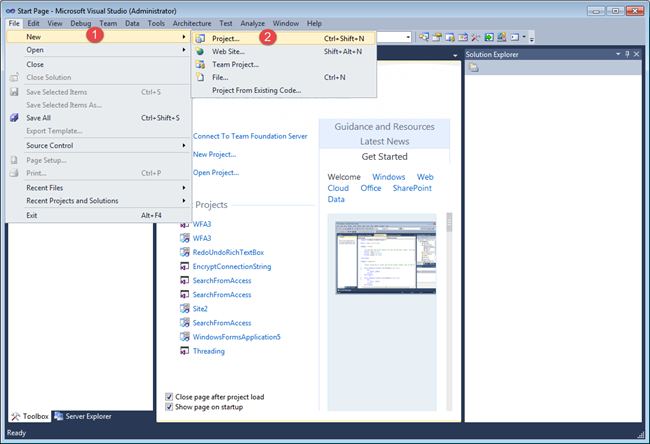Click the Open Project... start page link
Image resolution: width=650 pixels, height=444 pixels.
(x=216, y=172)
